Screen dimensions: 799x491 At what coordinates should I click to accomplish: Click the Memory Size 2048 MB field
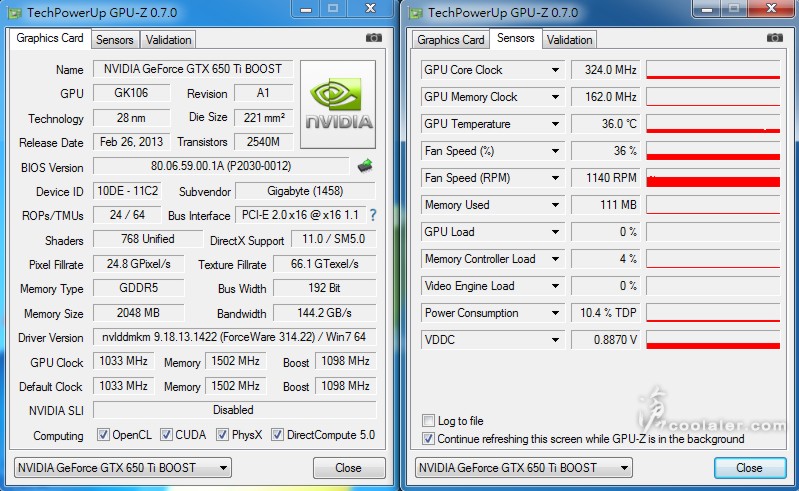138,313
